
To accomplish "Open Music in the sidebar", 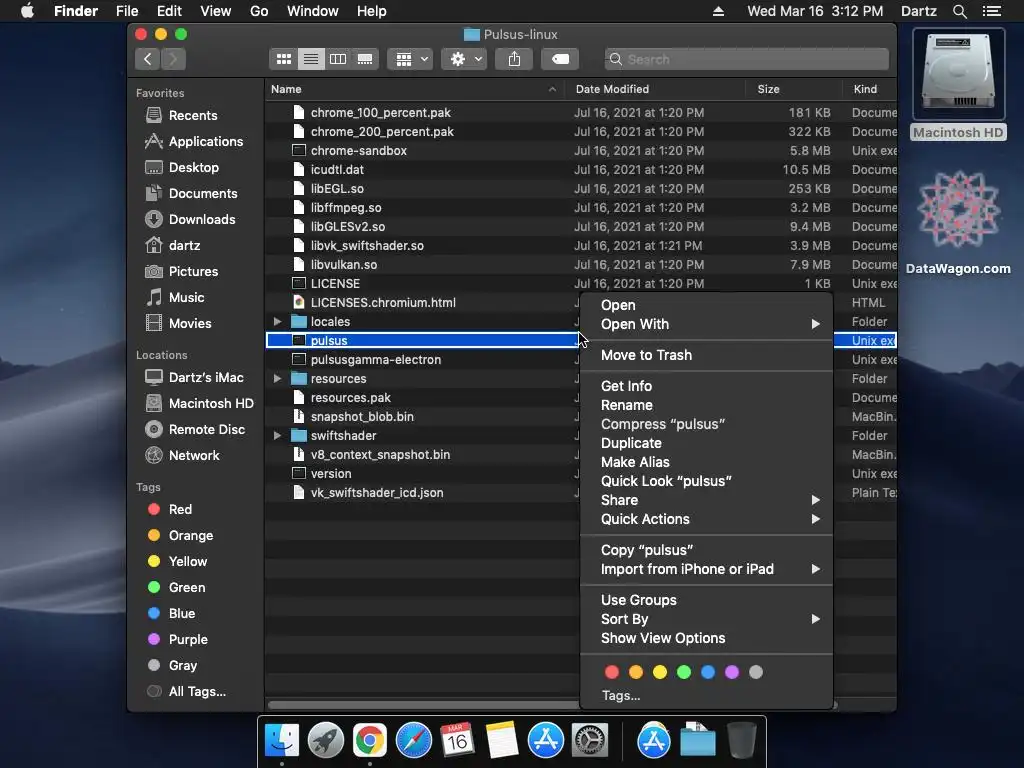I will coord(175,298).
